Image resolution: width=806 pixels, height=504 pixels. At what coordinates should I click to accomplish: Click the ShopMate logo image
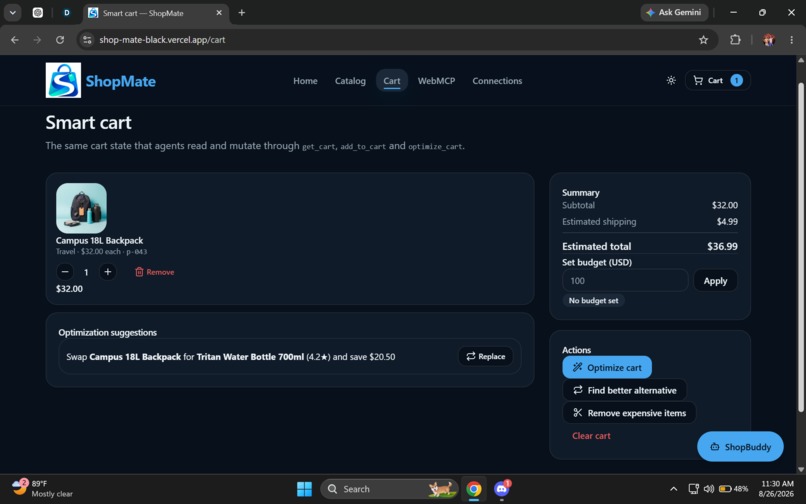63,80
